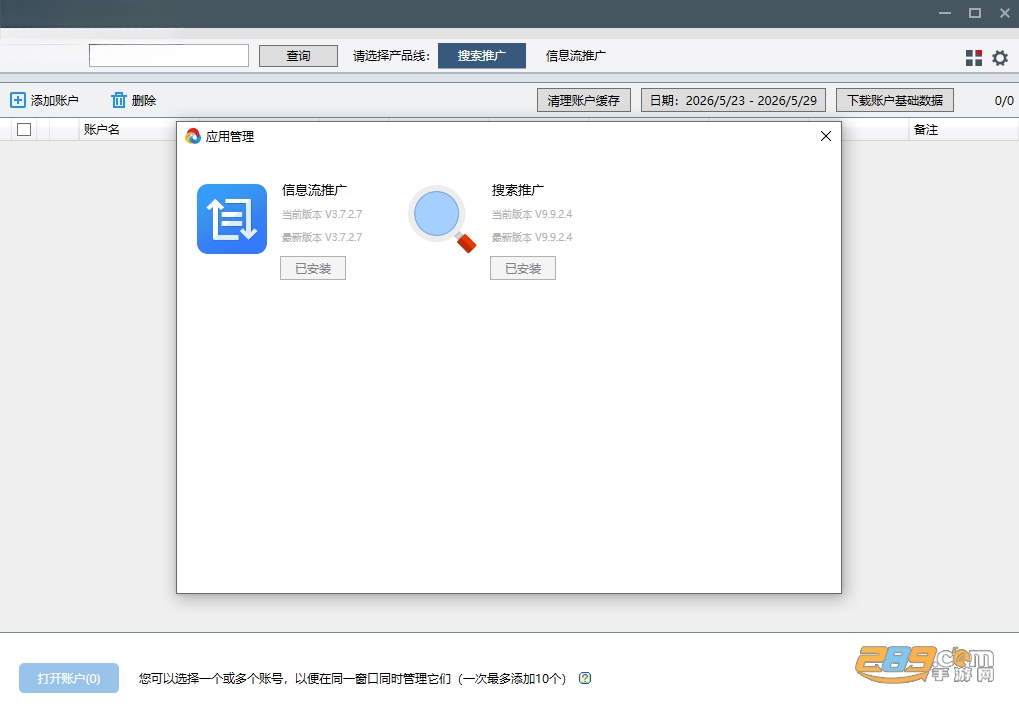1019x722 pixels.
Task: Click the 备注 column header
Action: pos(925,129)
